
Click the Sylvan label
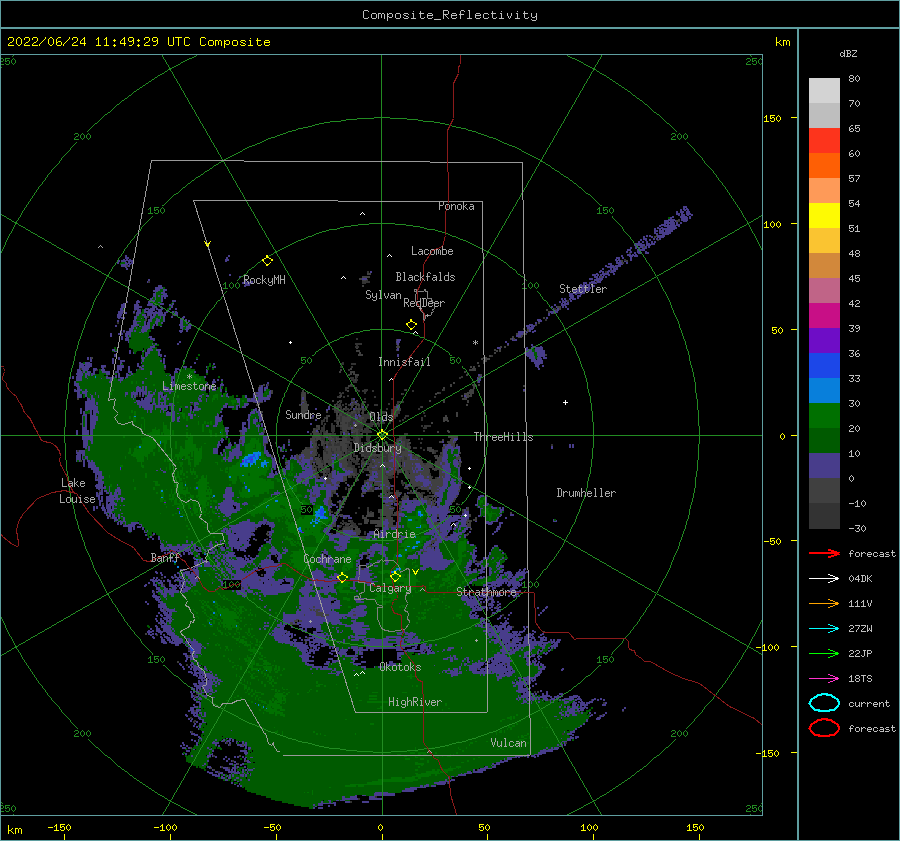click(x=383, y=295)
